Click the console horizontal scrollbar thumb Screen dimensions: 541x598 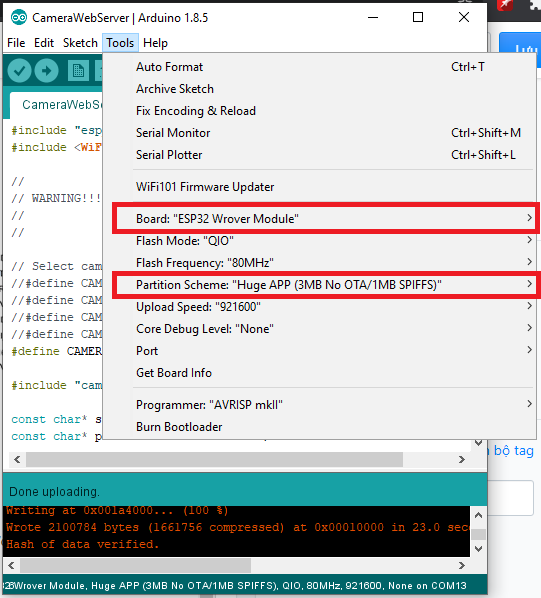pos(135,565)
